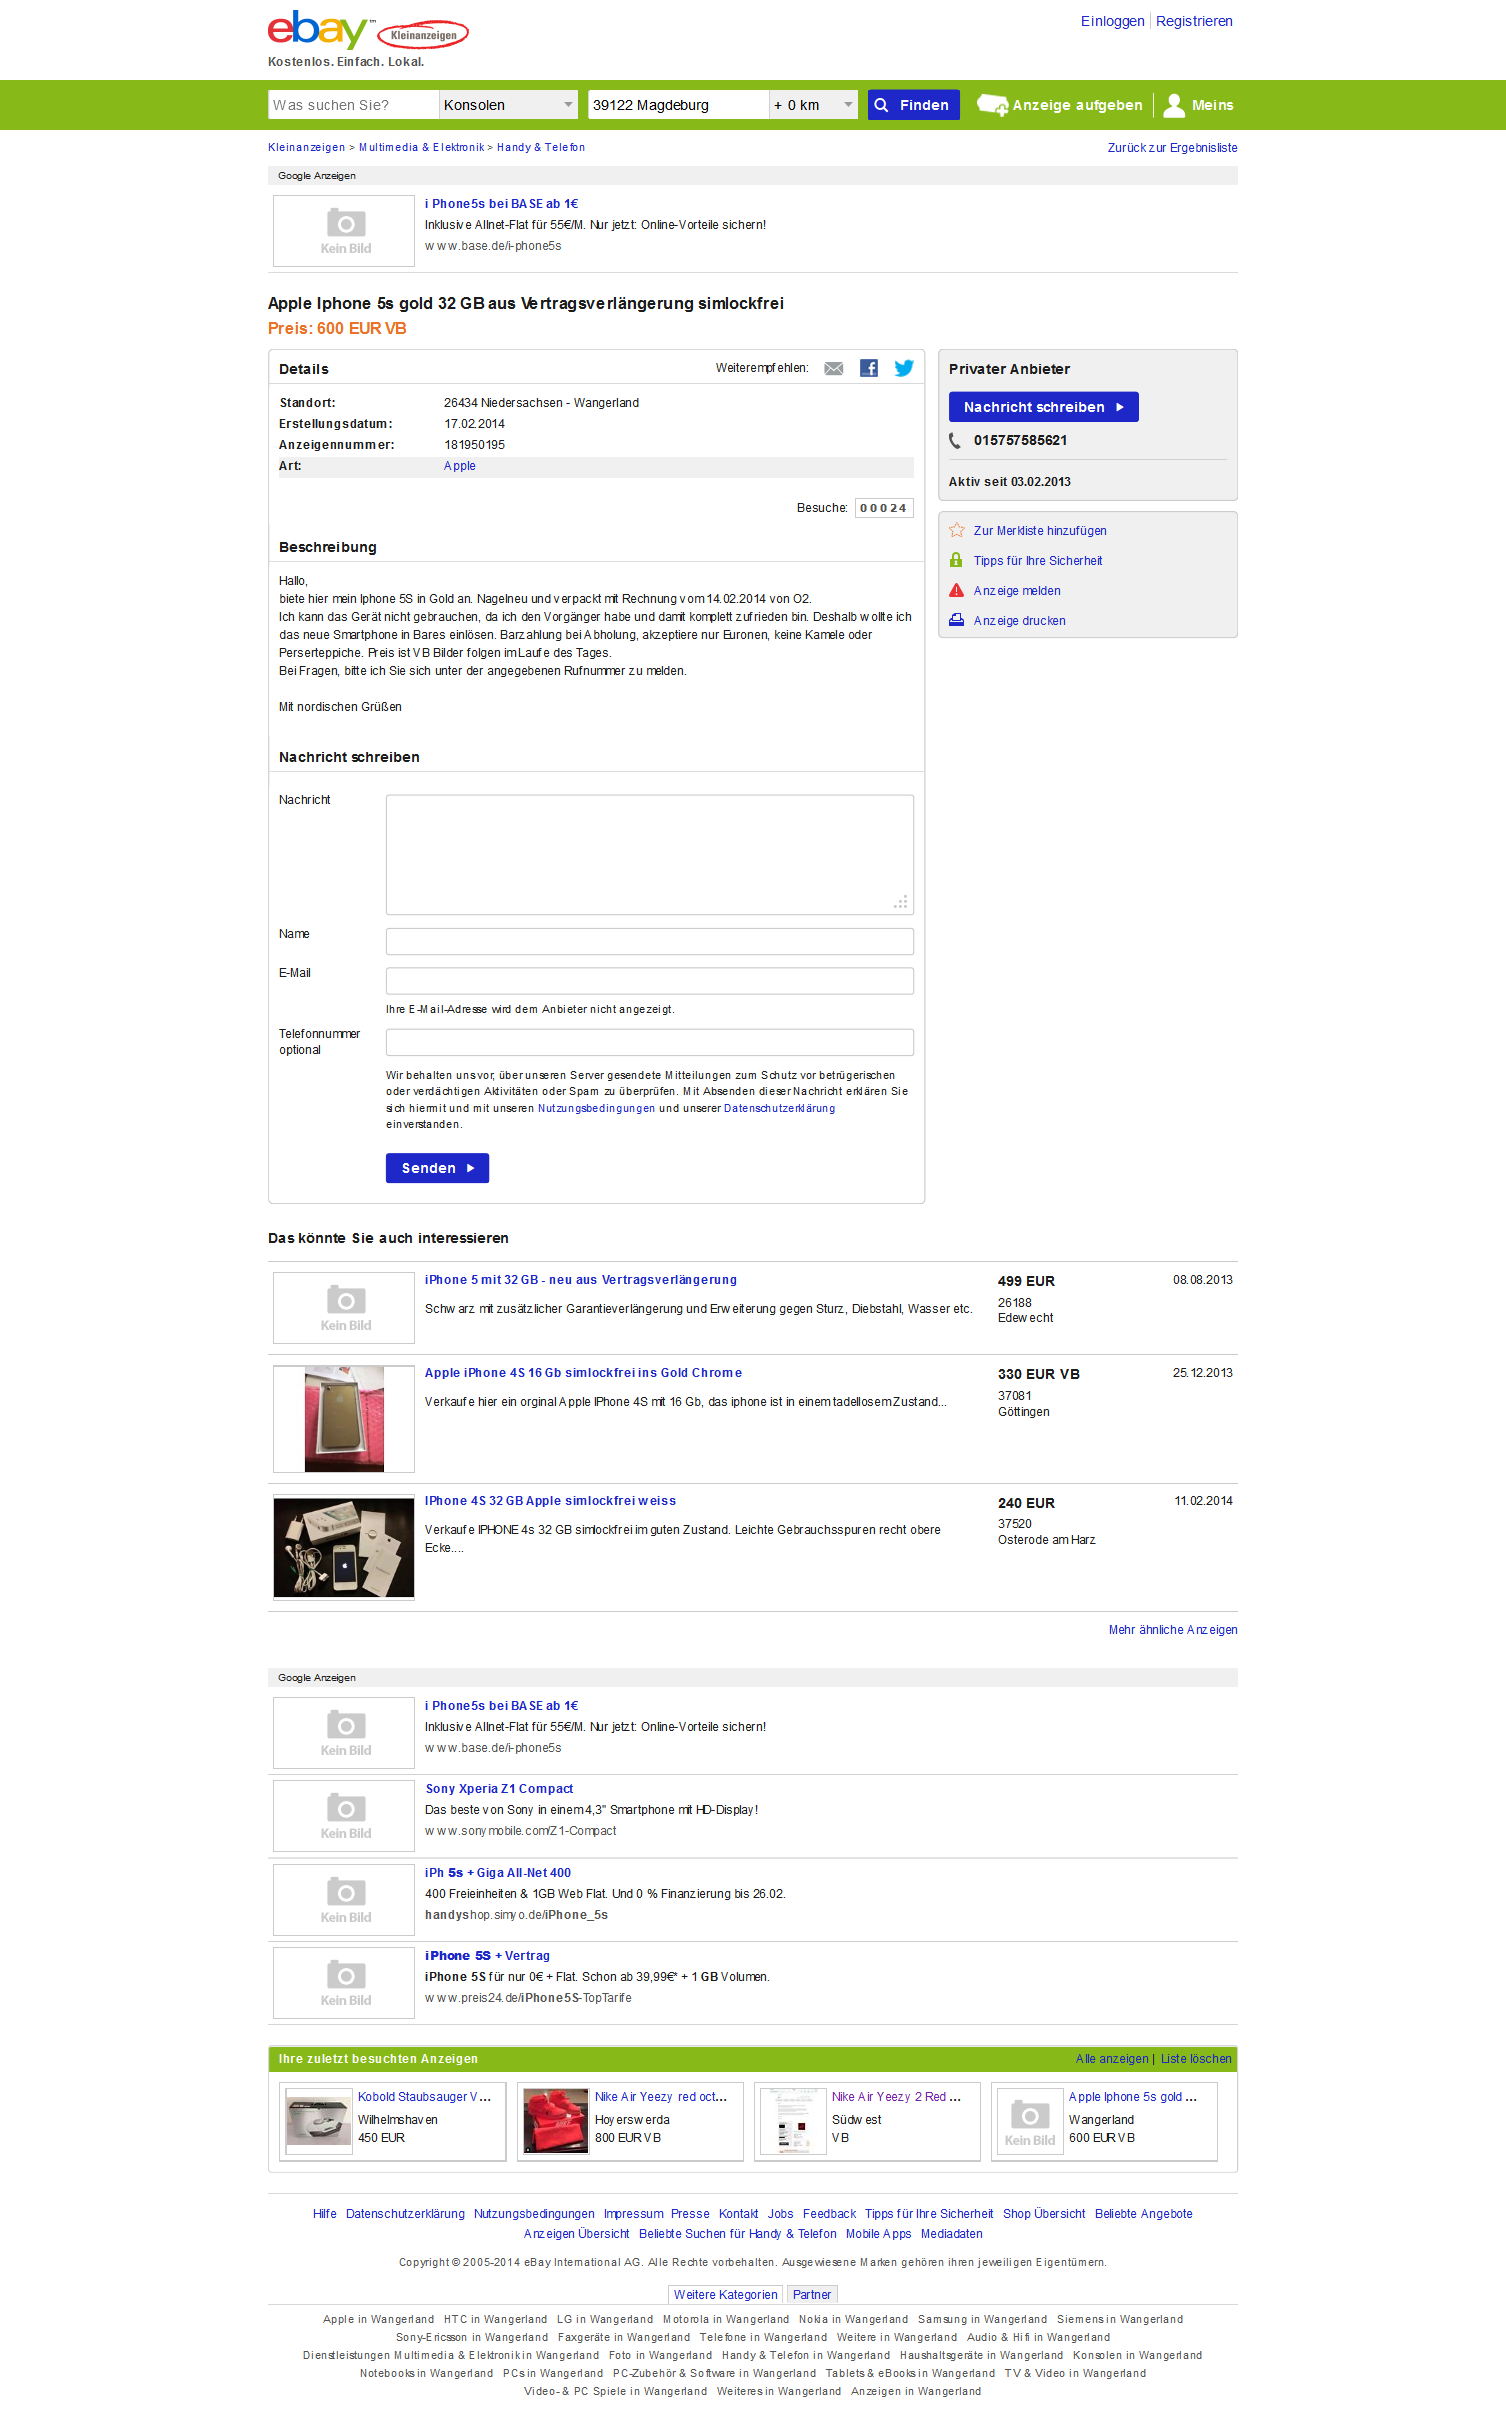
Task: Click the Nachricht message text area
Action: pyautogui.click(x=650, y=855)
